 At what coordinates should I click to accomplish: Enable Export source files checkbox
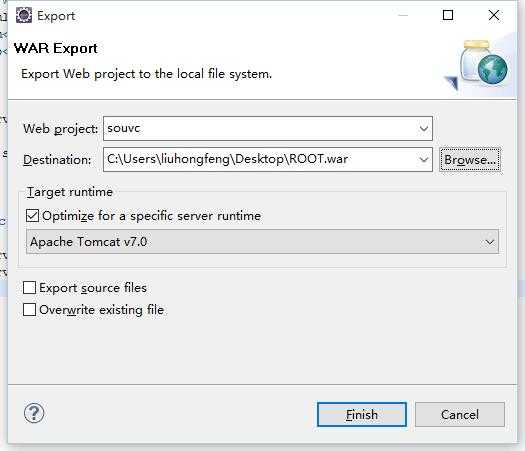(29, 287)
